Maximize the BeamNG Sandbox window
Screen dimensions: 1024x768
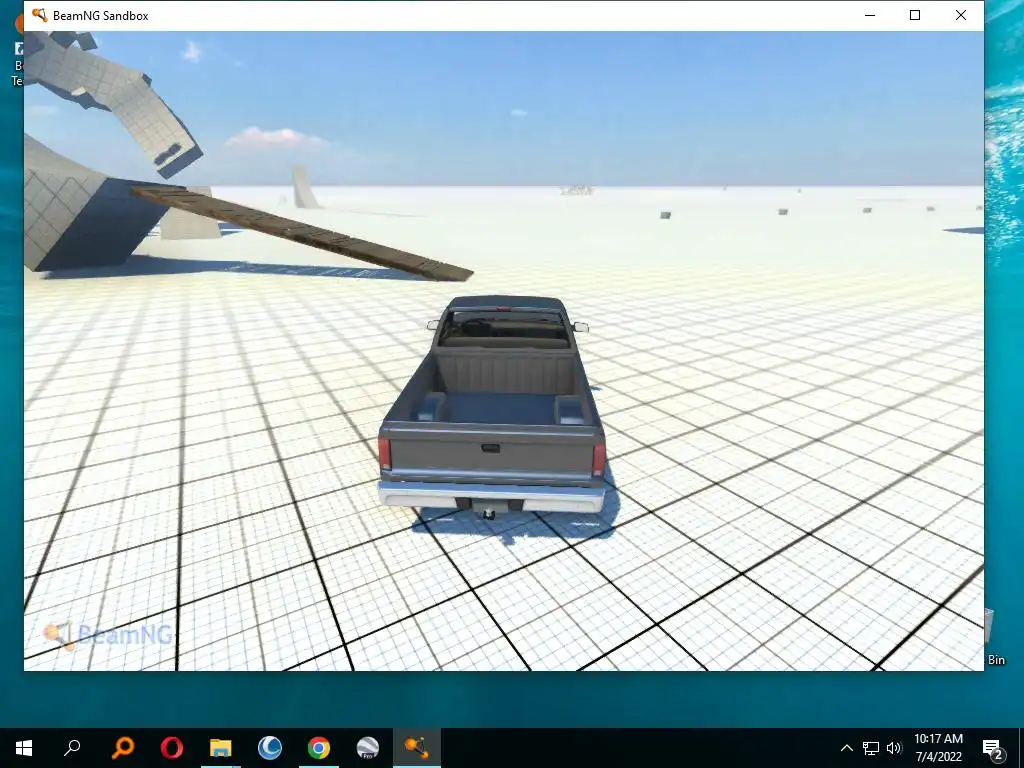point(915,15)
